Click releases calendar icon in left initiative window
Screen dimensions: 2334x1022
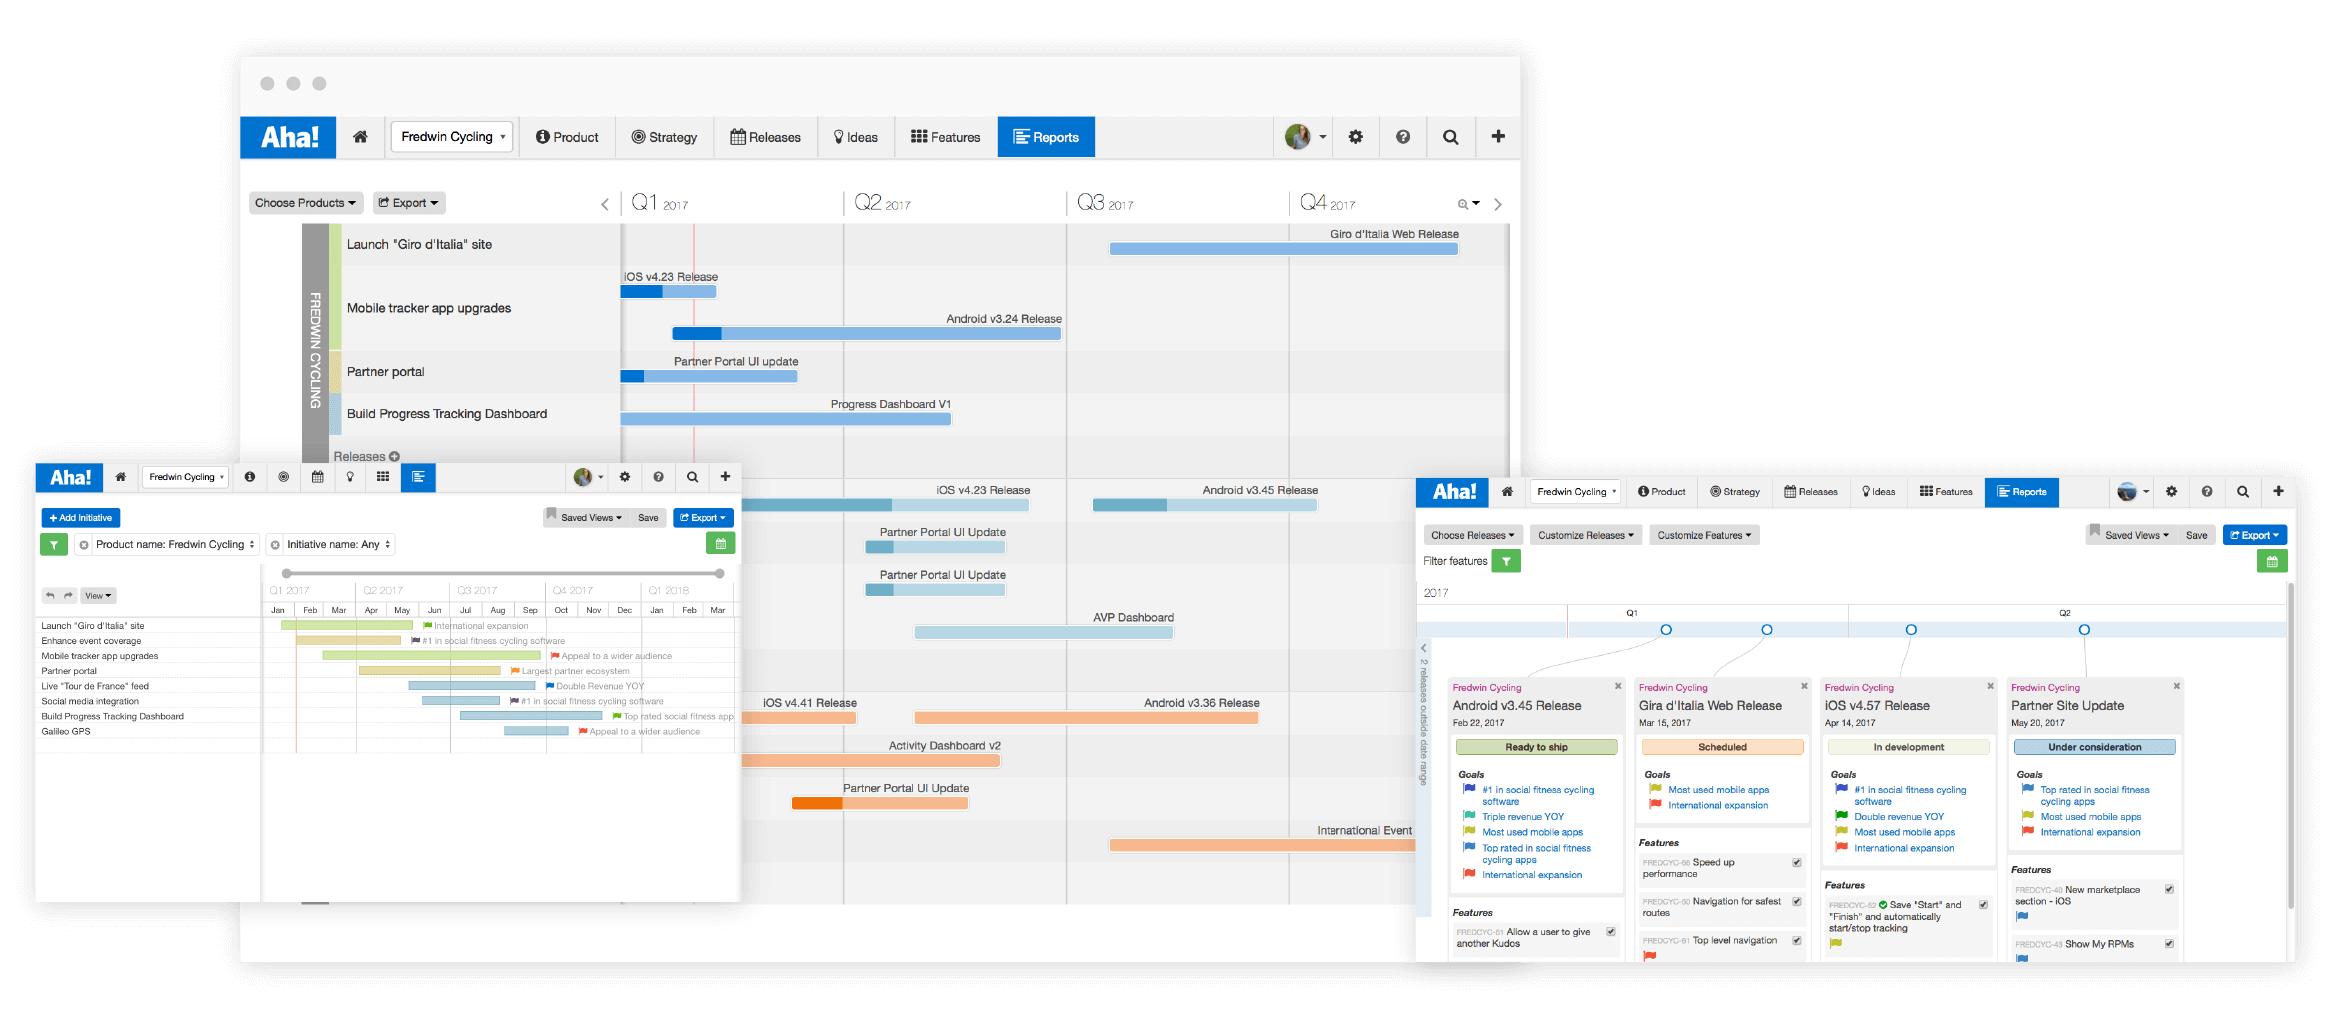pos(317,477)
